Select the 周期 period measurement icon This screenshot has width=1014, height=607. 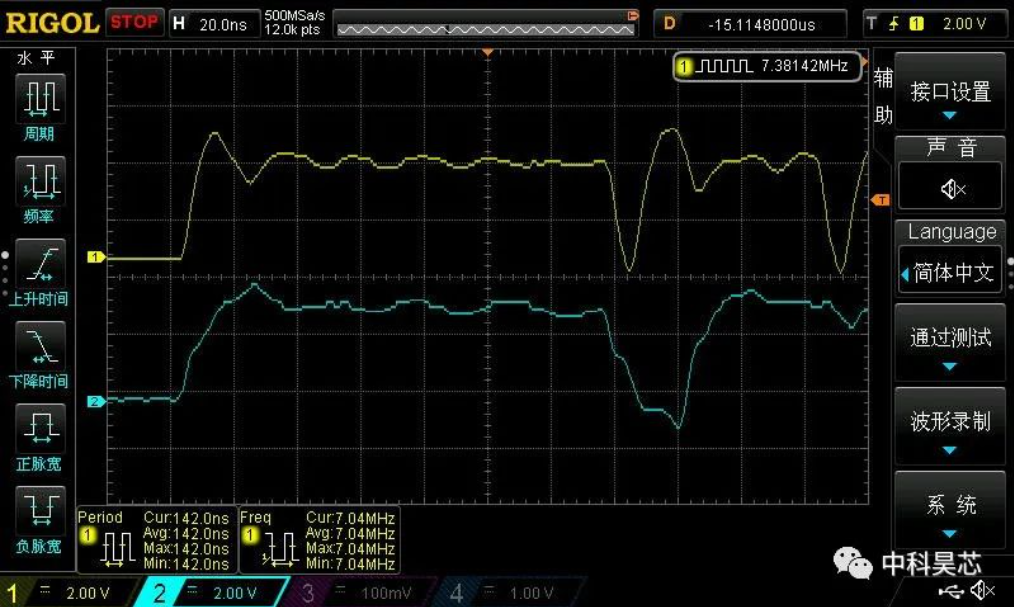[39, 98]
